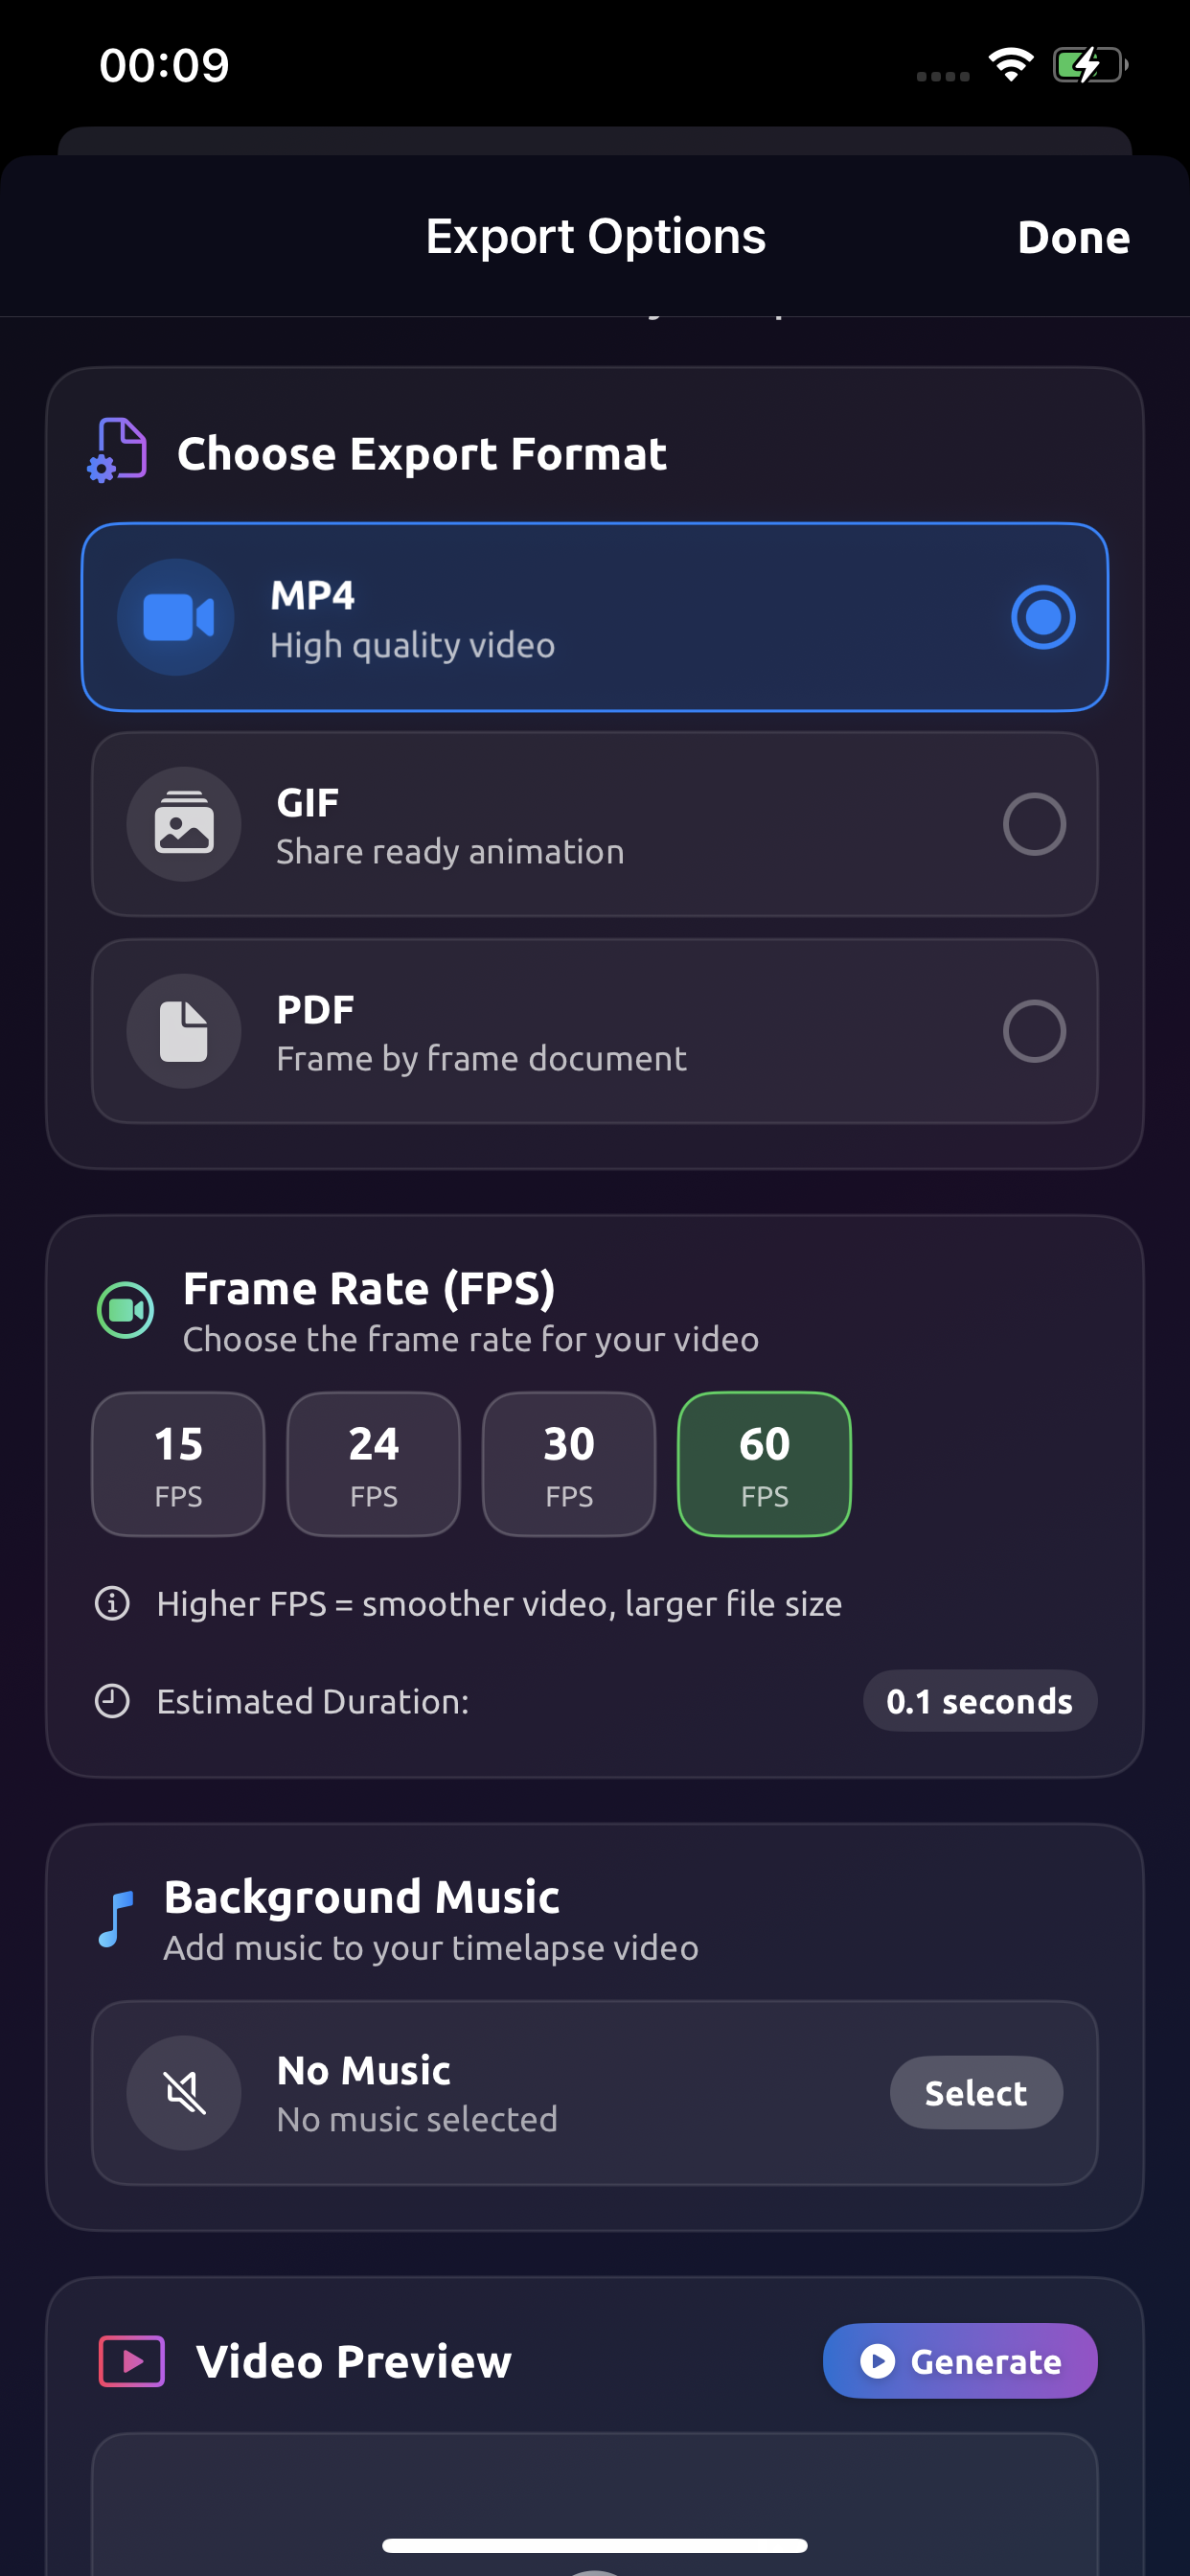Viewport: 1190px width, 2576px height.
Task: Tap Generate to create video preview
Action: click(x=959, y=2360)
